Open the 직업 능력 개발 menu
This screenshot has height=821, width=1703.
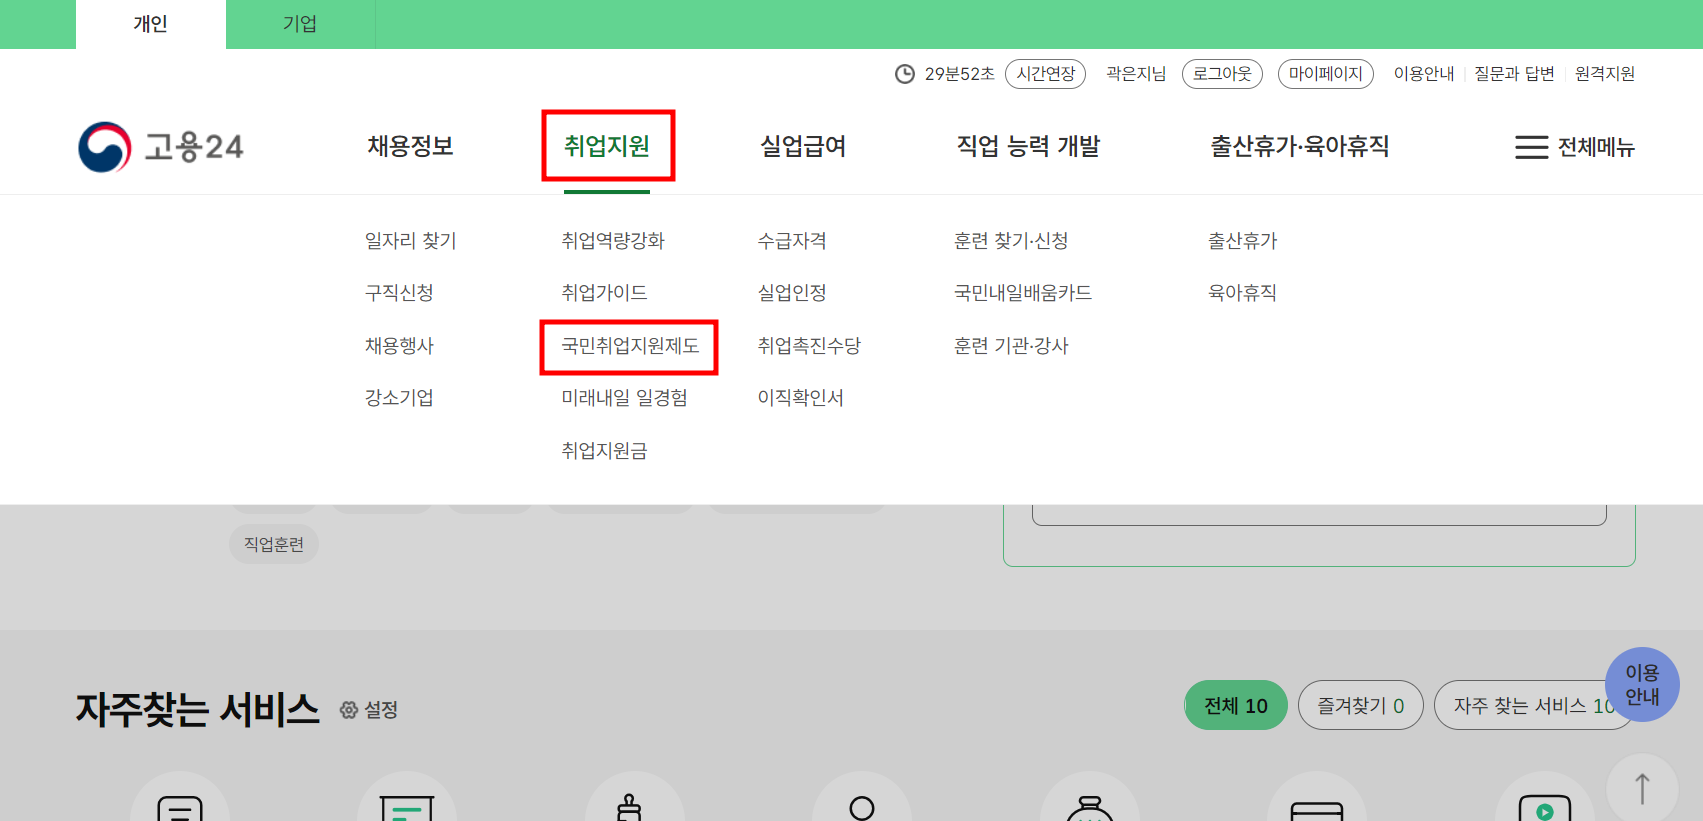click(x=1028, y=146)
